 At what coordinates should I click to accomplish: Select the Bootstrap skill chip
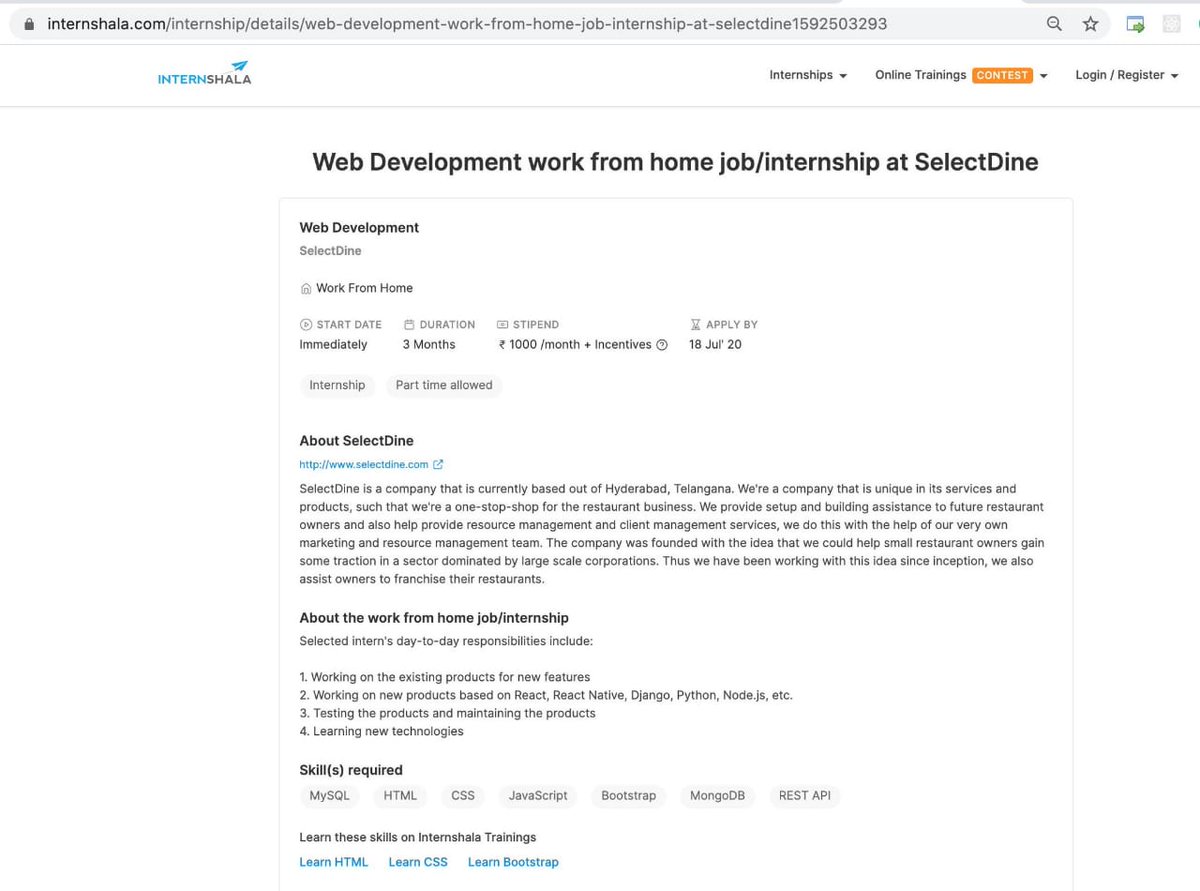click(629, 796)
